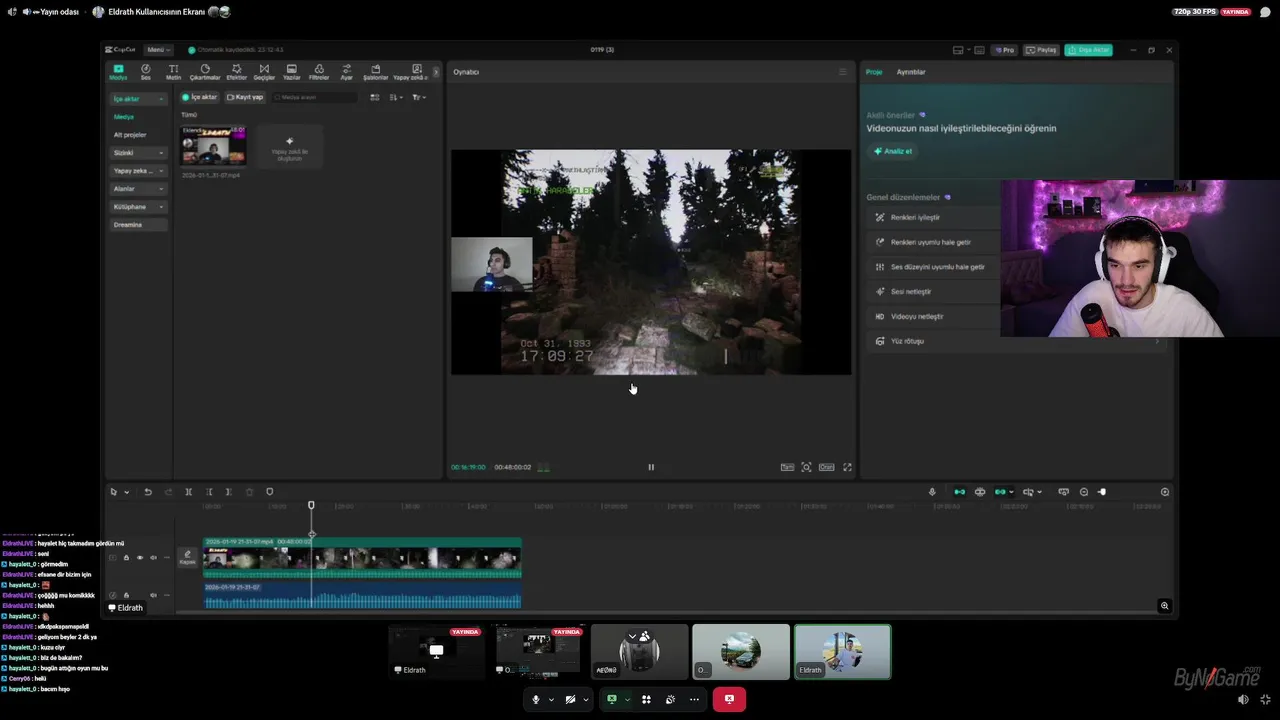The width and height of the screenshot is (1280, 720).
Task: Expand the İçe aktar sidebar section
Action: pyautogui.click(x=138, y=99)
